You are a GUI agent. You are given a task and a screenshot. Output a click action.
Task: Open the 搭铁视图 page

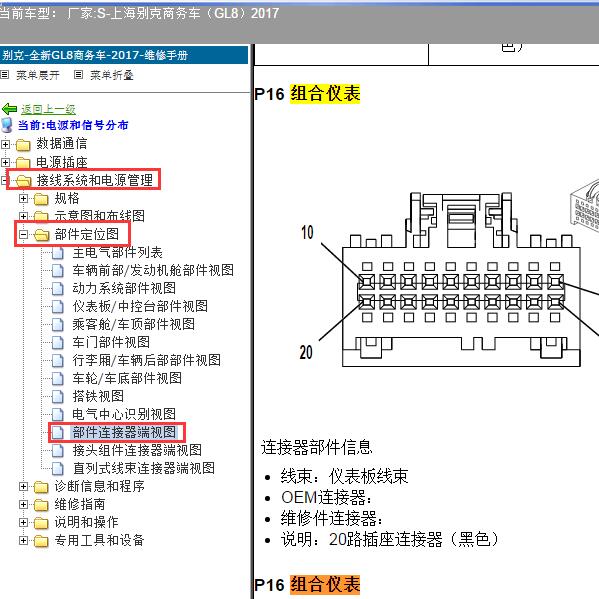coord(98,396)
